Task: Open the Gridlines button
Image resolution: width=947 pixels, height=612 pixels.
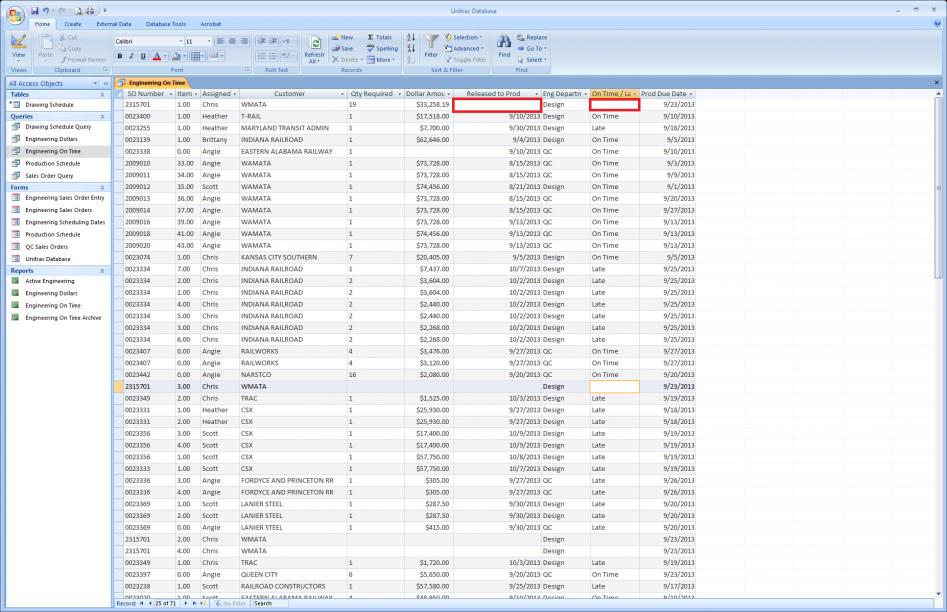Action: click(196, 56)
